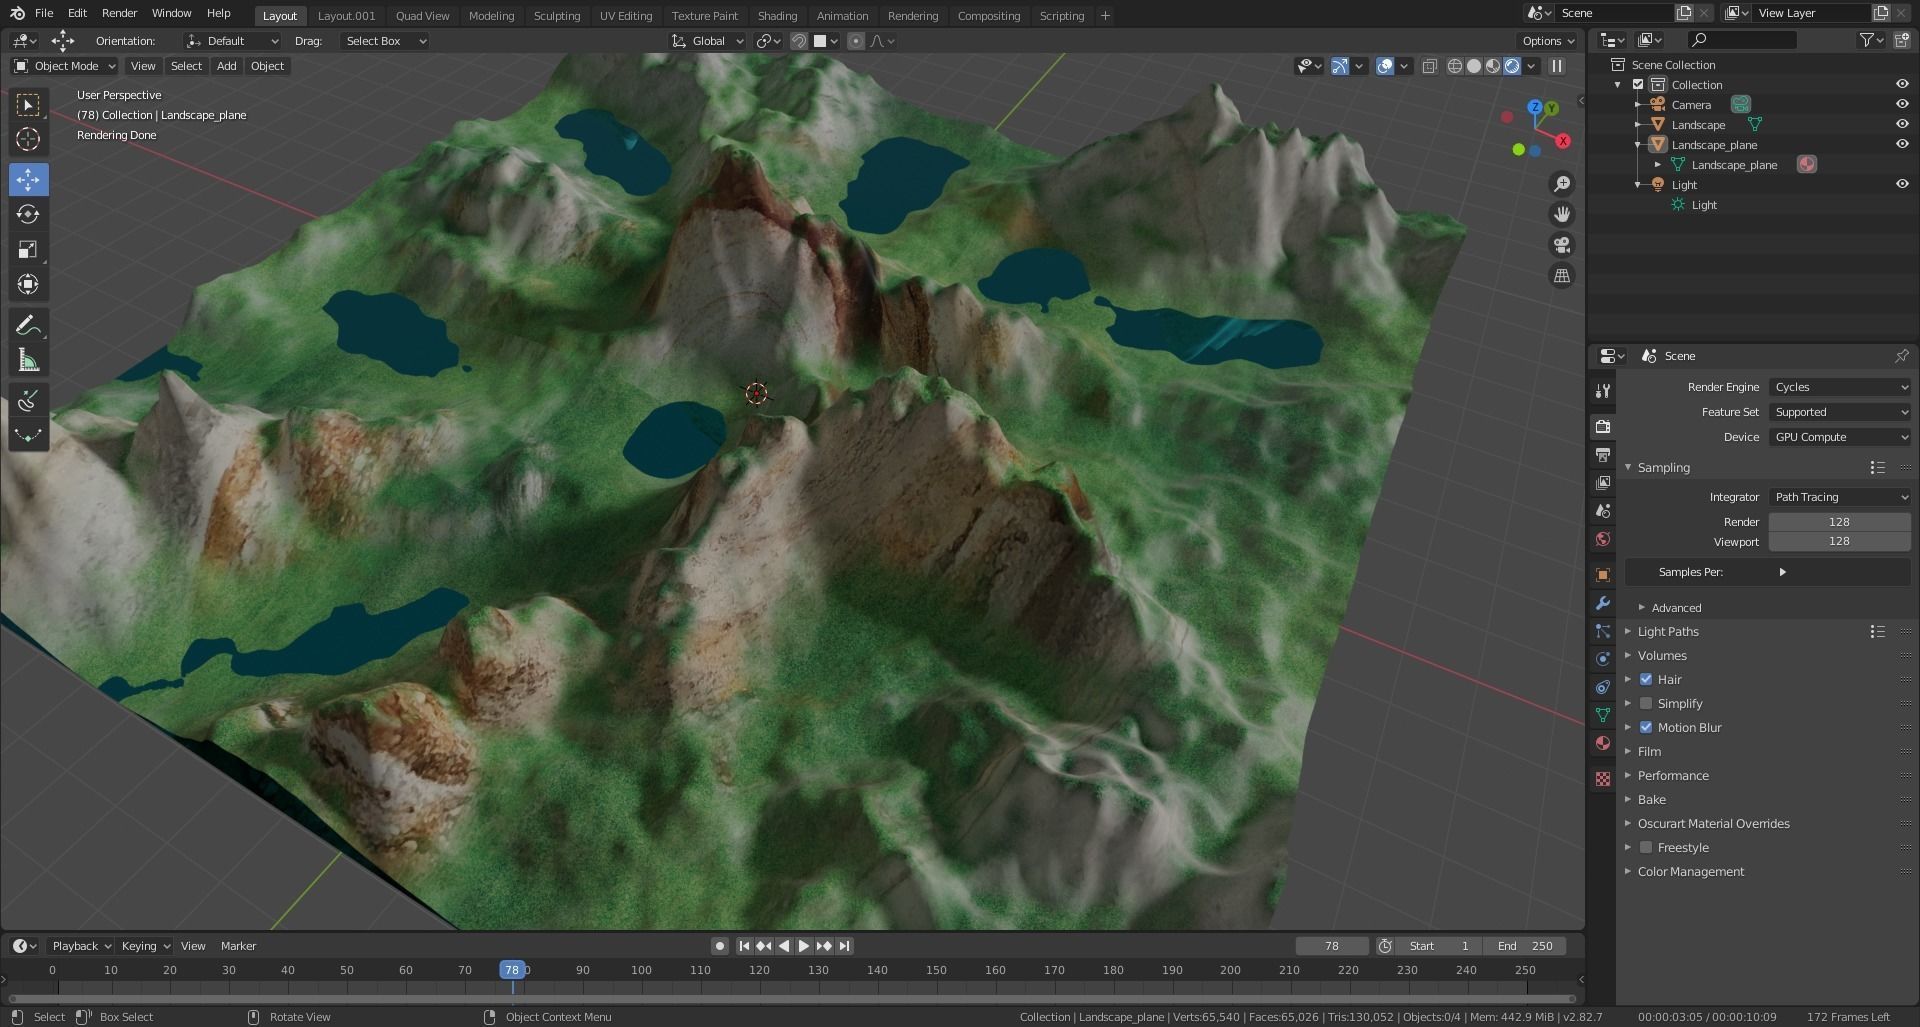Hide the Camera object in outliner
The image size is (1920, 1027).
tap(1901, 104)
